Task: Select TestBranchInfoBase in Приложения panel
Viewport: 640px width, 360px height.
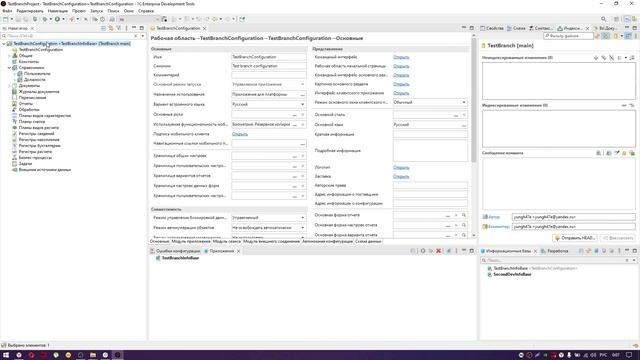Action: [180, 258]
